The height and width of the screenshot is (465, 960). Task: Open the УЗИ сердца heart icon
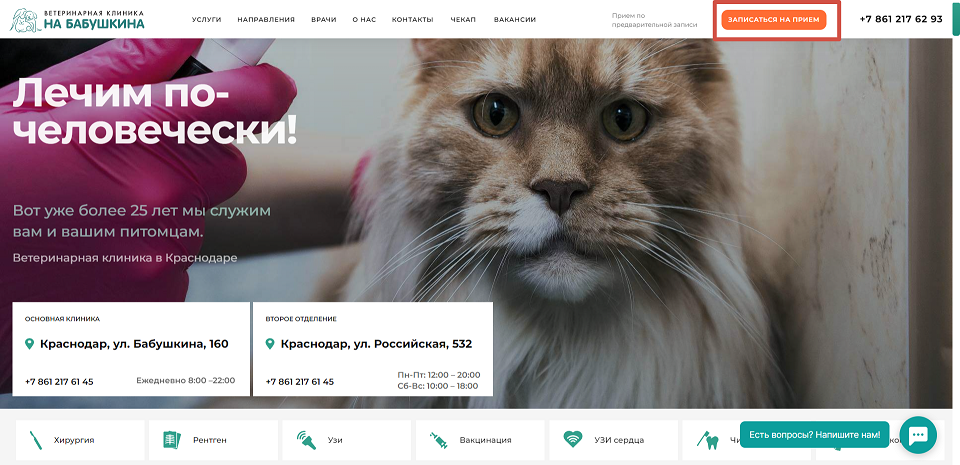click(x=572, y=439)
